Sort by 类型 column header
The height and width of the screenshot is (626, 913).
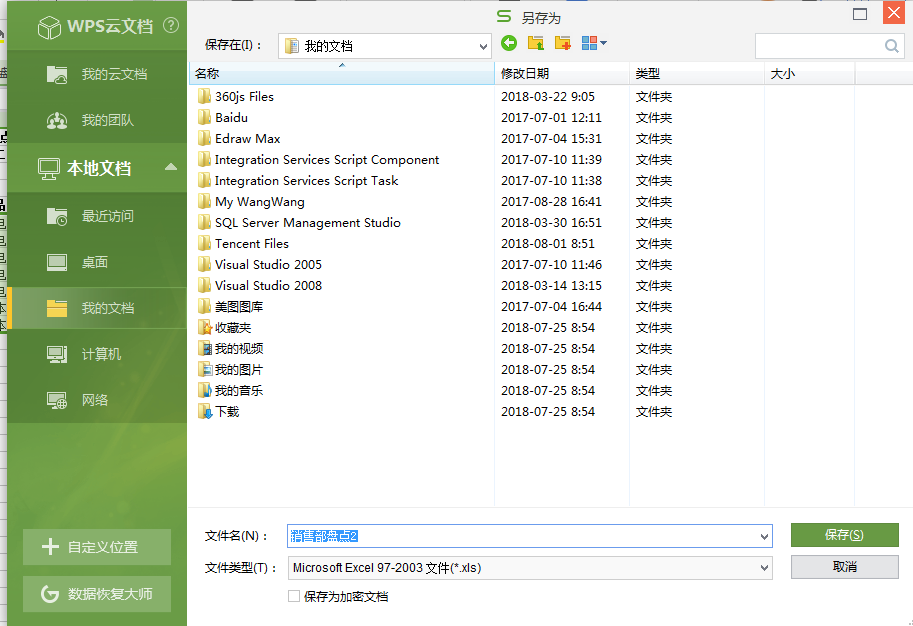[696, 73]
